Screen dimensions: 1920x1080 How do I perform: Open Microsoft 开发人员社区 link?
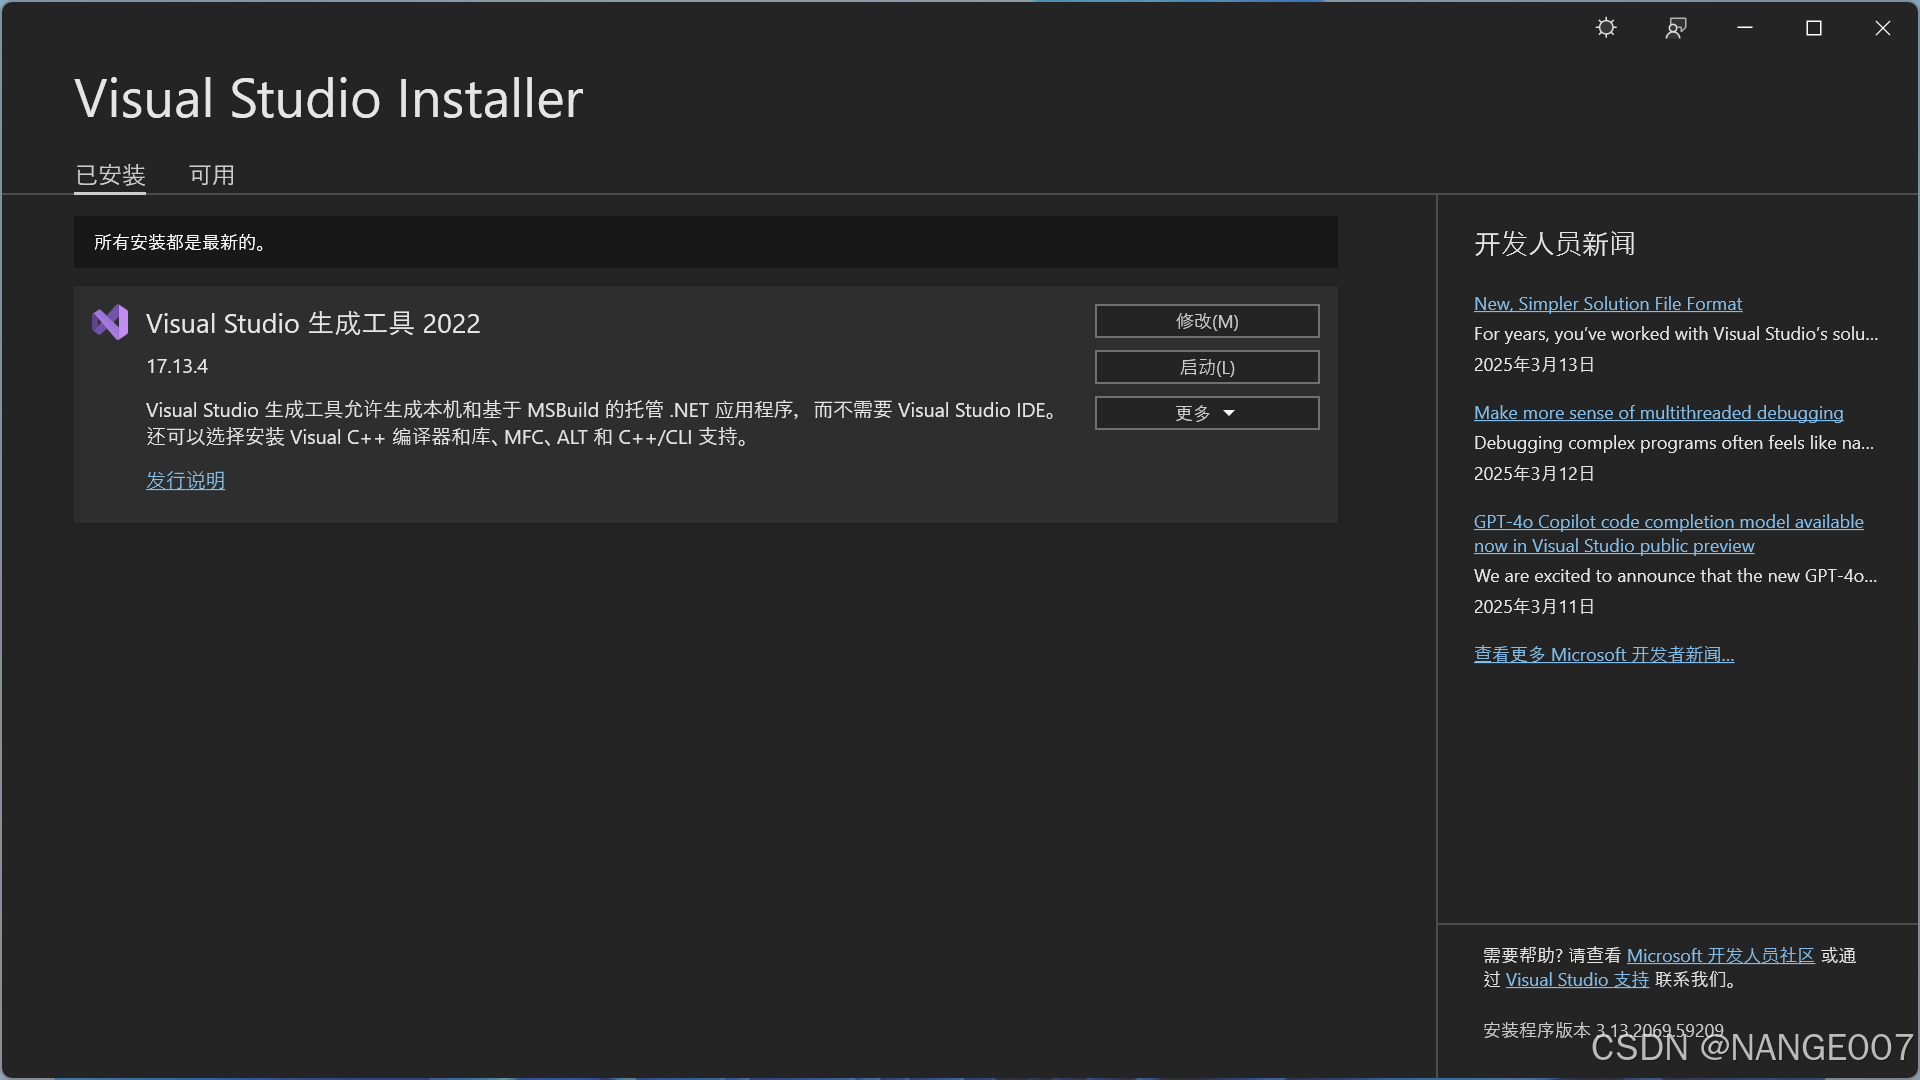[1720, 955]
